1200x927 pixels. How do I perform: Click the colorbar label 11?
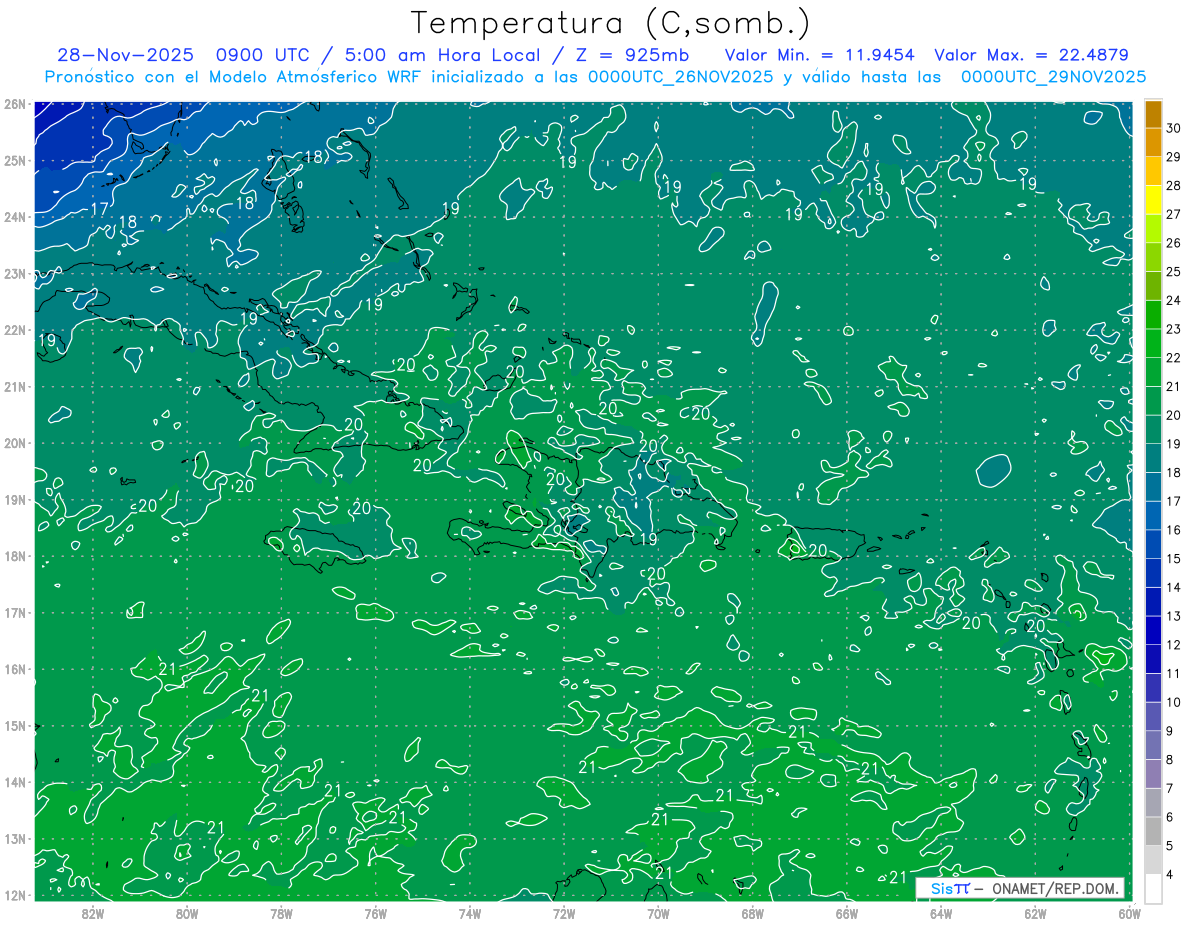click(x=1173, y=673)
